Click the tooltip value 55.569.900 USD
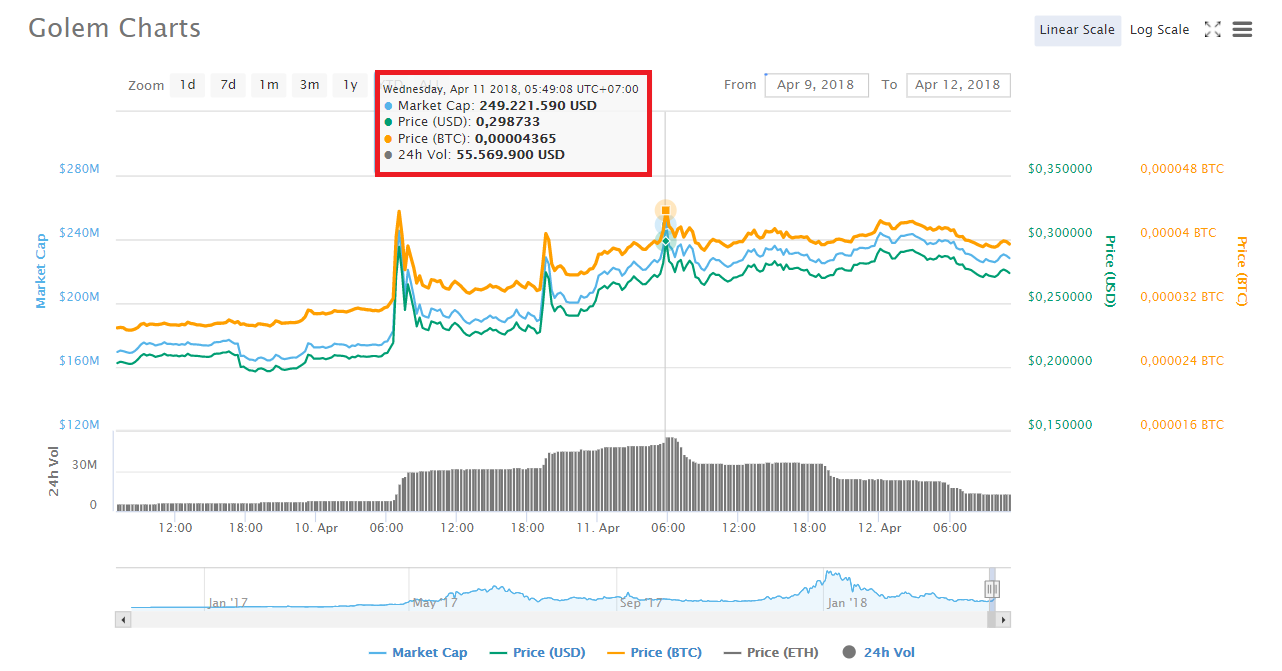Screen dimensions: 1282x671 [510, 155]
